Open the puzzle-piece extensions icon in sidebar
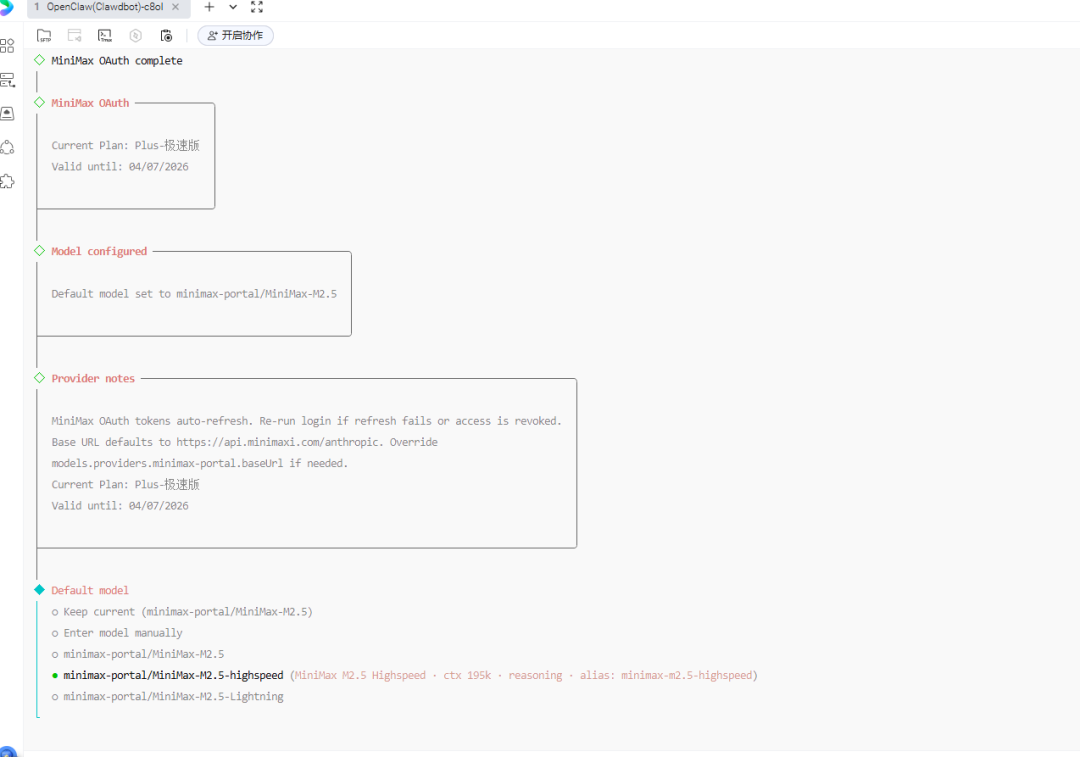The width and height of the screenshot is (1080, 757). pos(7,181)
